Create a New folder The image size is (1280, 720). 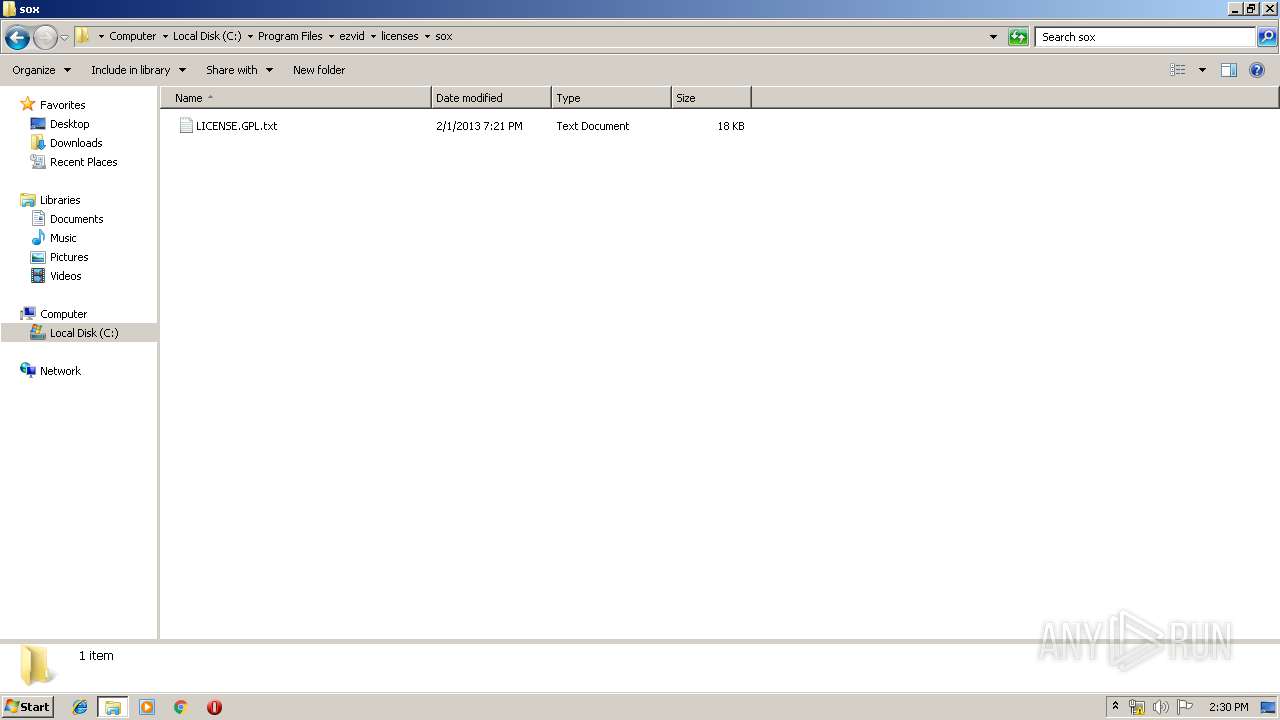click(x=319, y=70)
